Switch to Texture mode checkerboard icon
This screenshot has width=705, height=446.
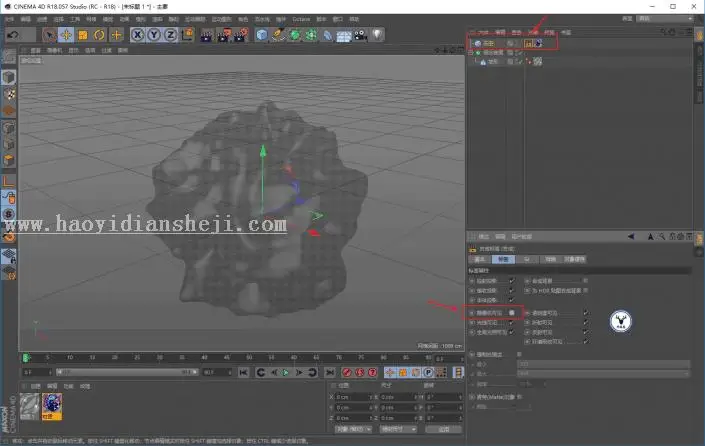click(x=9, y=94)
